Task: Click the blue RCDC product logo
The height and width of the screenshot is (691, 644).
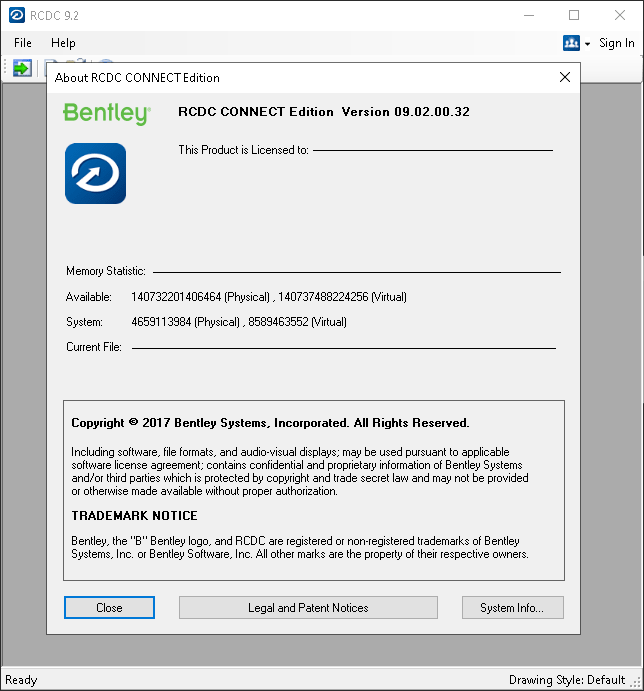Action: click(95, 173)
